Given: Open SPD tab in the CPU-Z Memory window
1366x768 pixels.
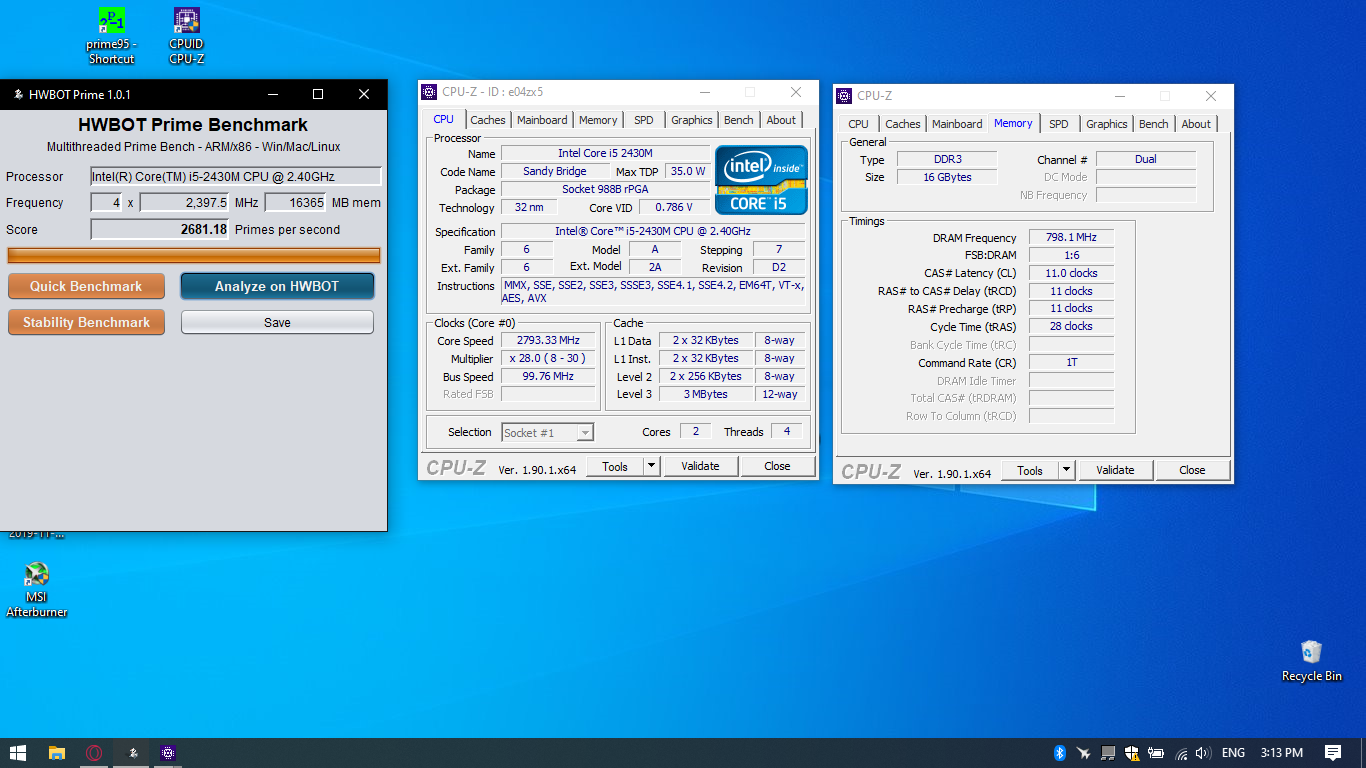Looking at the screenshot, I should [x=1059, y=124].
